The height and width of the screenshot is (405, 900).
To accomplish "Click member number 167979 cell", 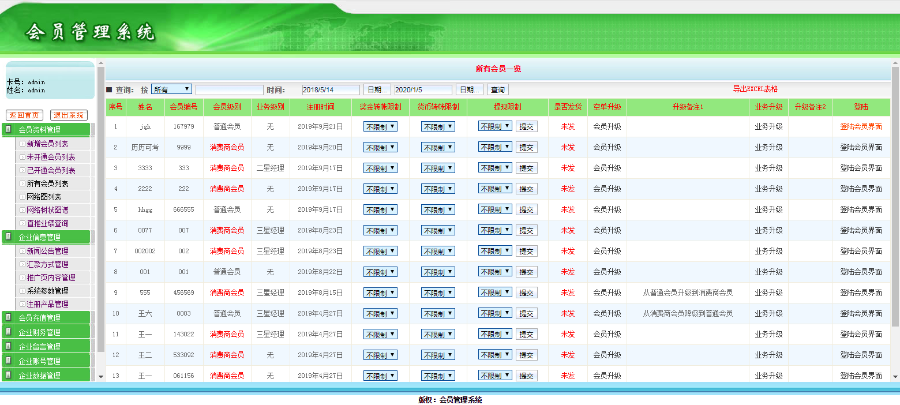I will (x=184, y=127).
